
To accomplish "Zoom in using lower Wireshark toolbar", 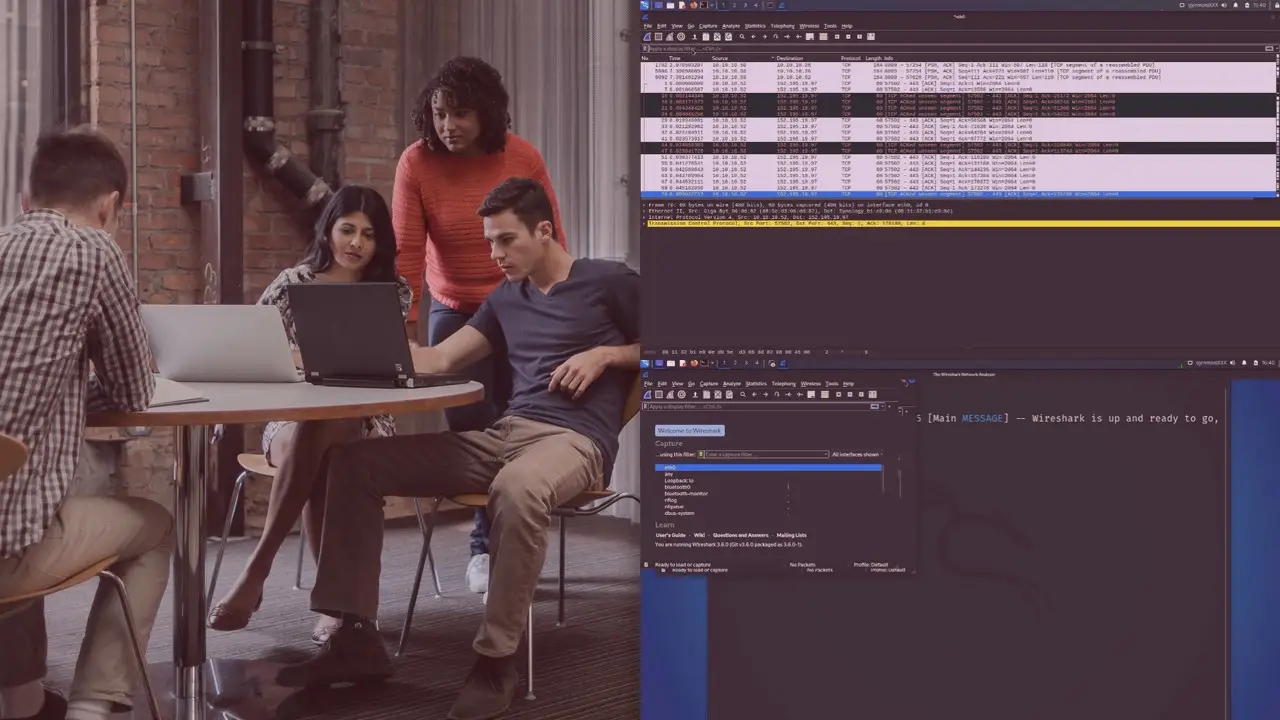I will pyautogui.click(x=838, y=395).
